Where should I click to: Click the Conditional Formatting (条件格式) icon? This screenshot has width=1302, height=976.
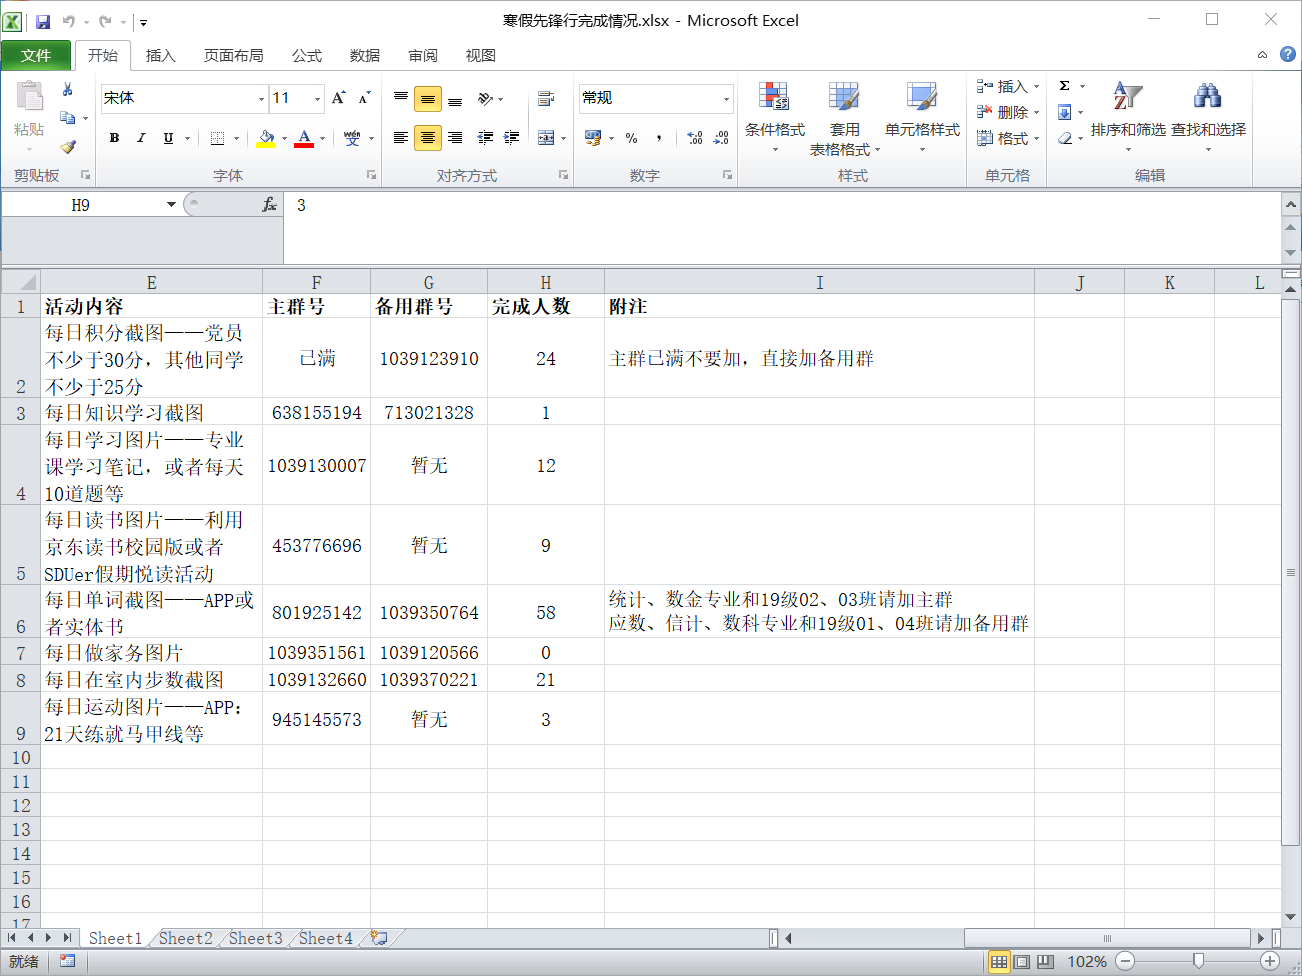point(774,97)
